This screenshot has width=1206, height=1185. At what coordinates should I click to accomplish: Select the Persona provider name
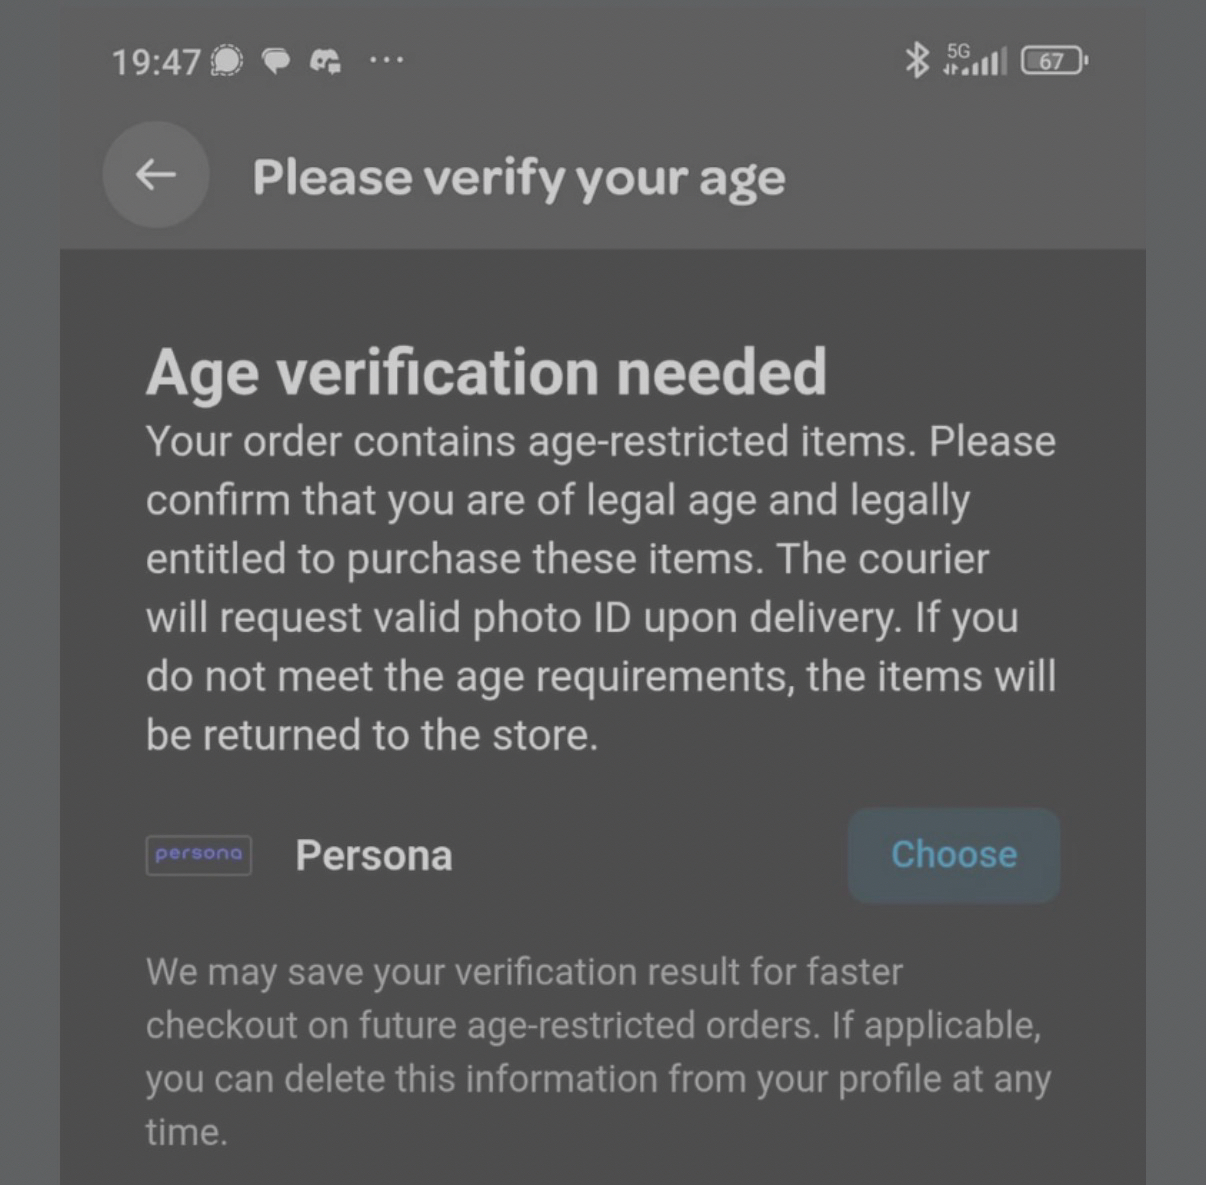tap(374, 856)
